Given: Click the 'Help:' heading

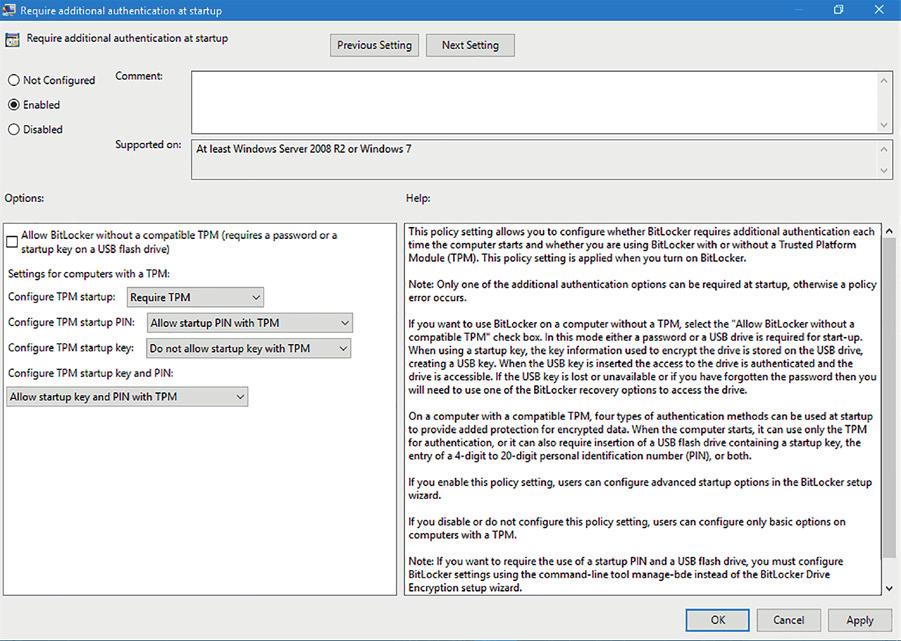Looking at the screenshot, I should pyautogui.click(x=418, y=198).
